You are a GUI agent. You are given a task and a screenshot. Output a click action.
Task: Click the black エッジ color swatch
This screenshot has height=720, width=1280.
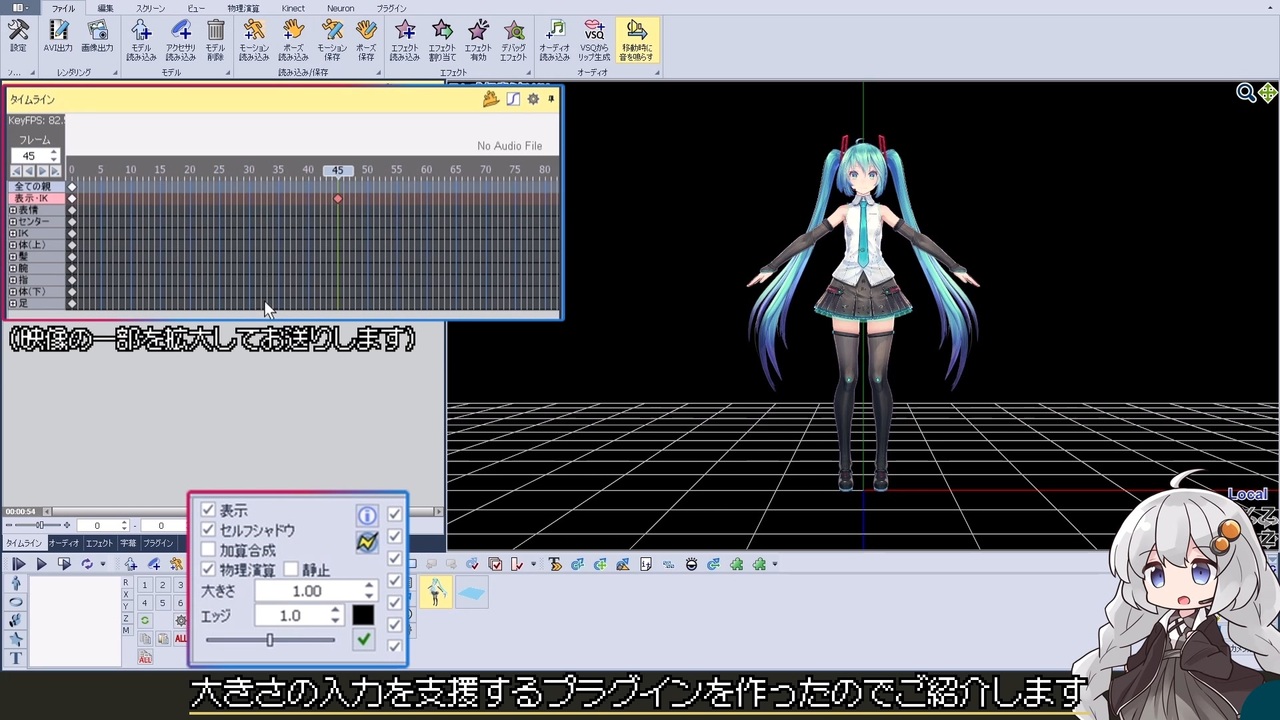[x=363, y=616]
